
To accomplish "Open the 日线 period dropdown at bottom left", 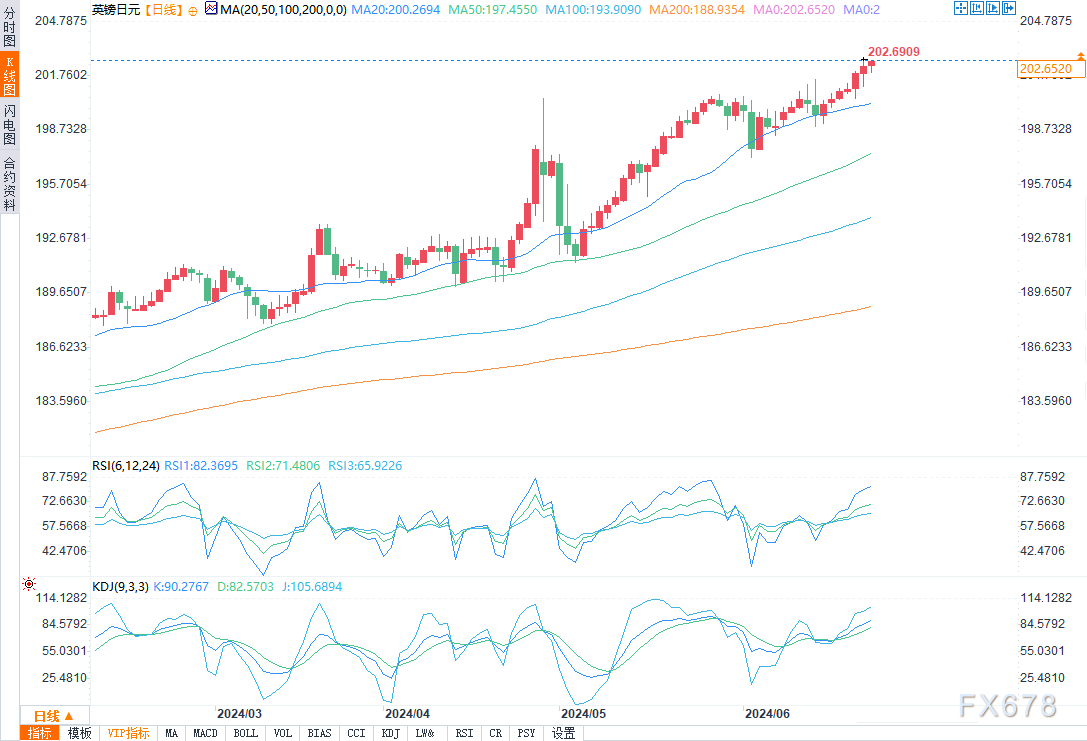I will tap(55, 716).
